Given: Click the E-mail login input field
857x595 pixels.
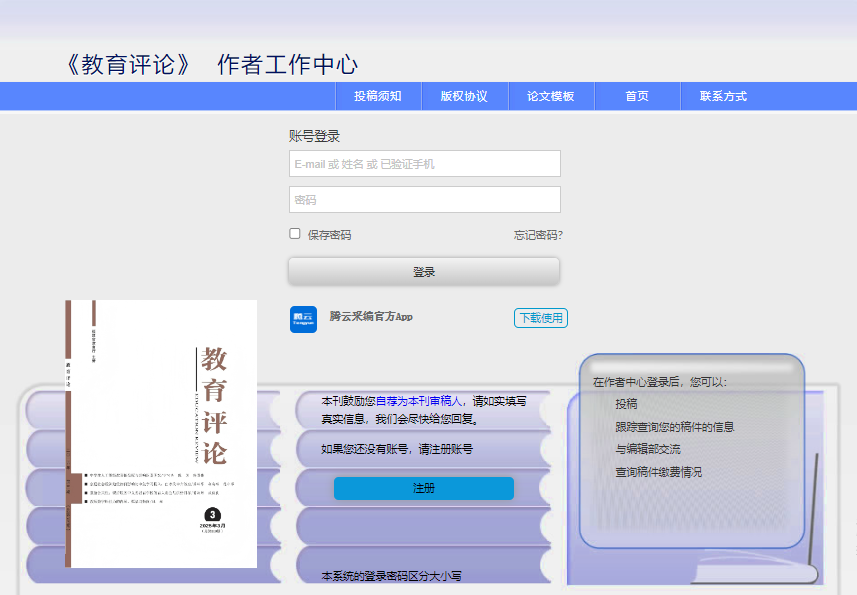Looking at the screenshot, I should 424,163.
